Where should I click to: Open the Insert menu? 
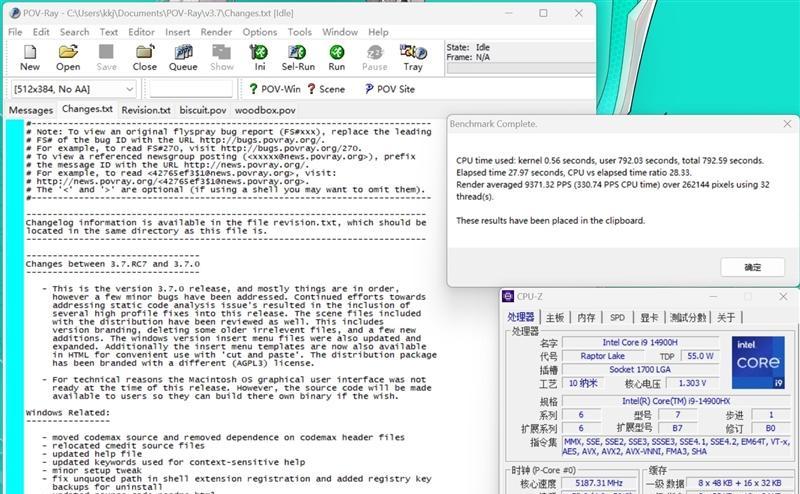click(x=178, y=32)
